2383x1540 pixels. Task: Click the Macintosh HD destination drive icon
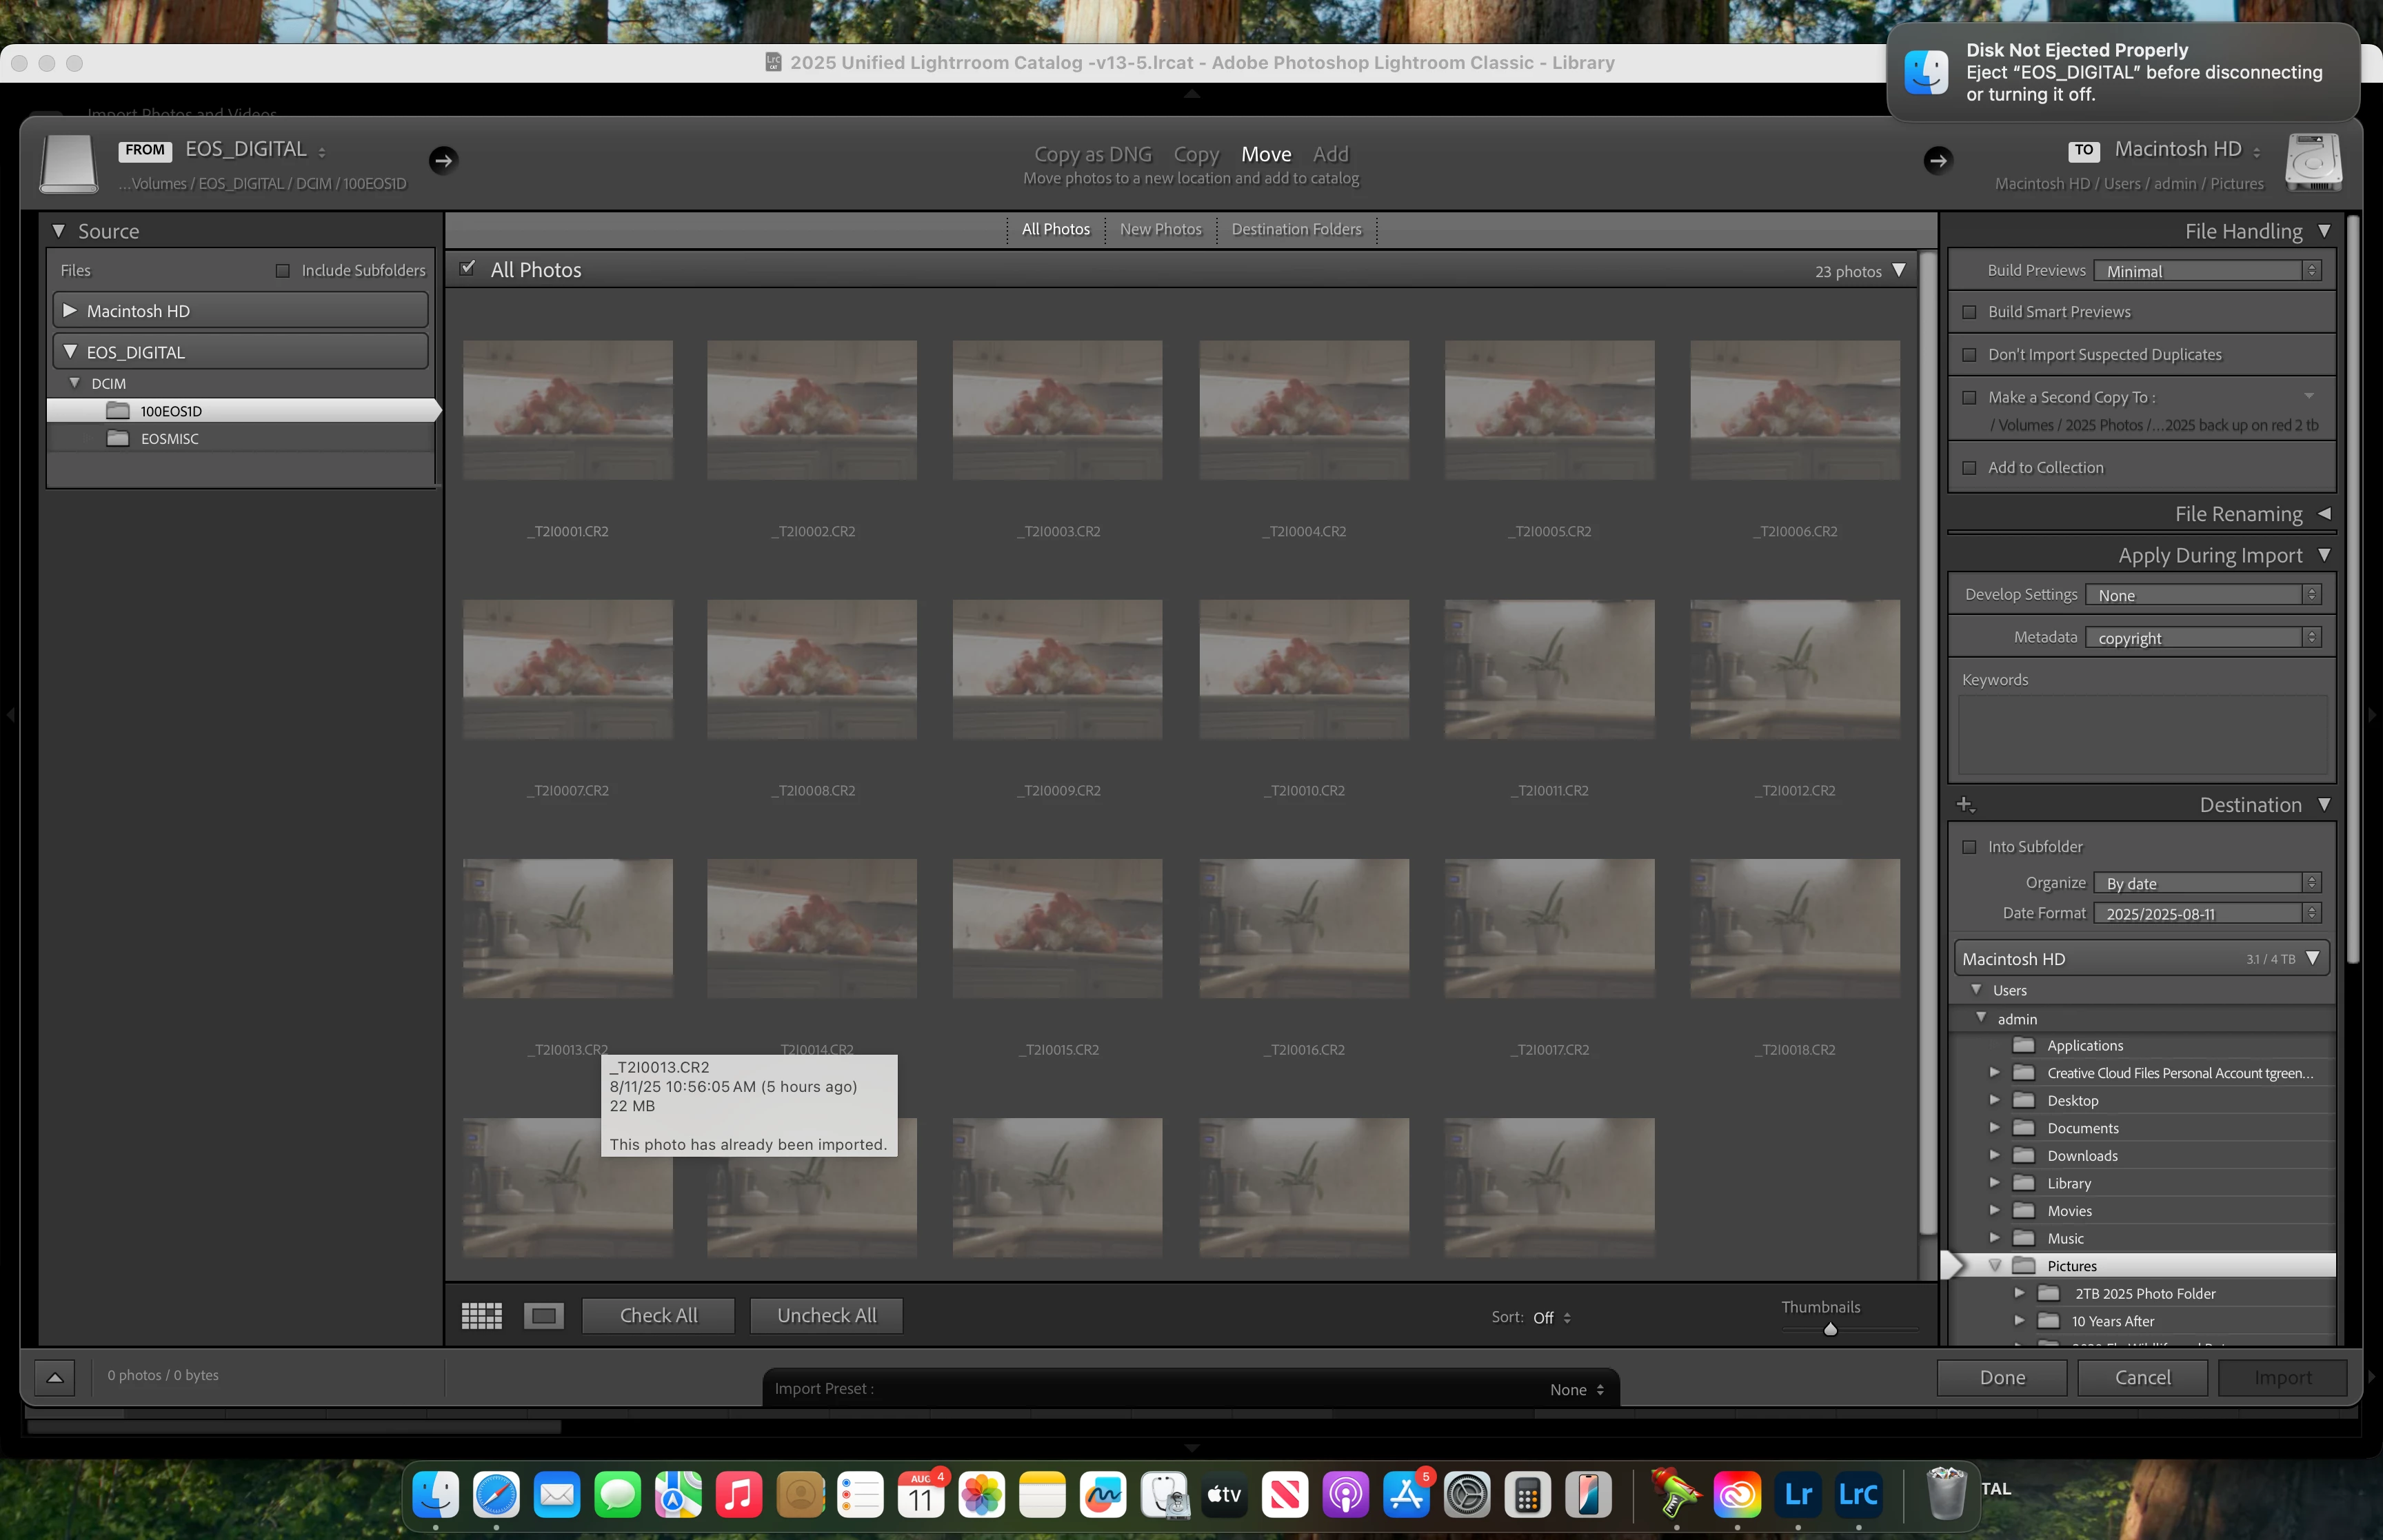(2313, 162)
